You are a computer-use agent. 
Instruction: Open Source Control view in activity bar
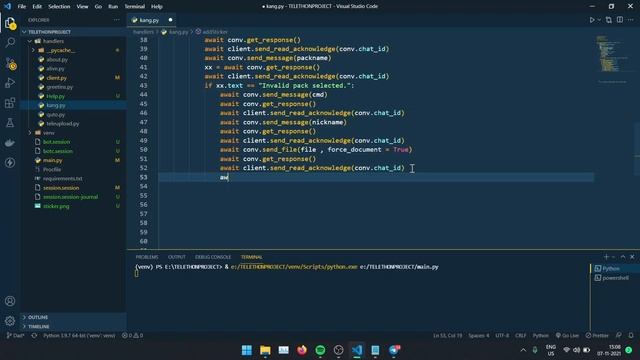click(x=10, y=63)
